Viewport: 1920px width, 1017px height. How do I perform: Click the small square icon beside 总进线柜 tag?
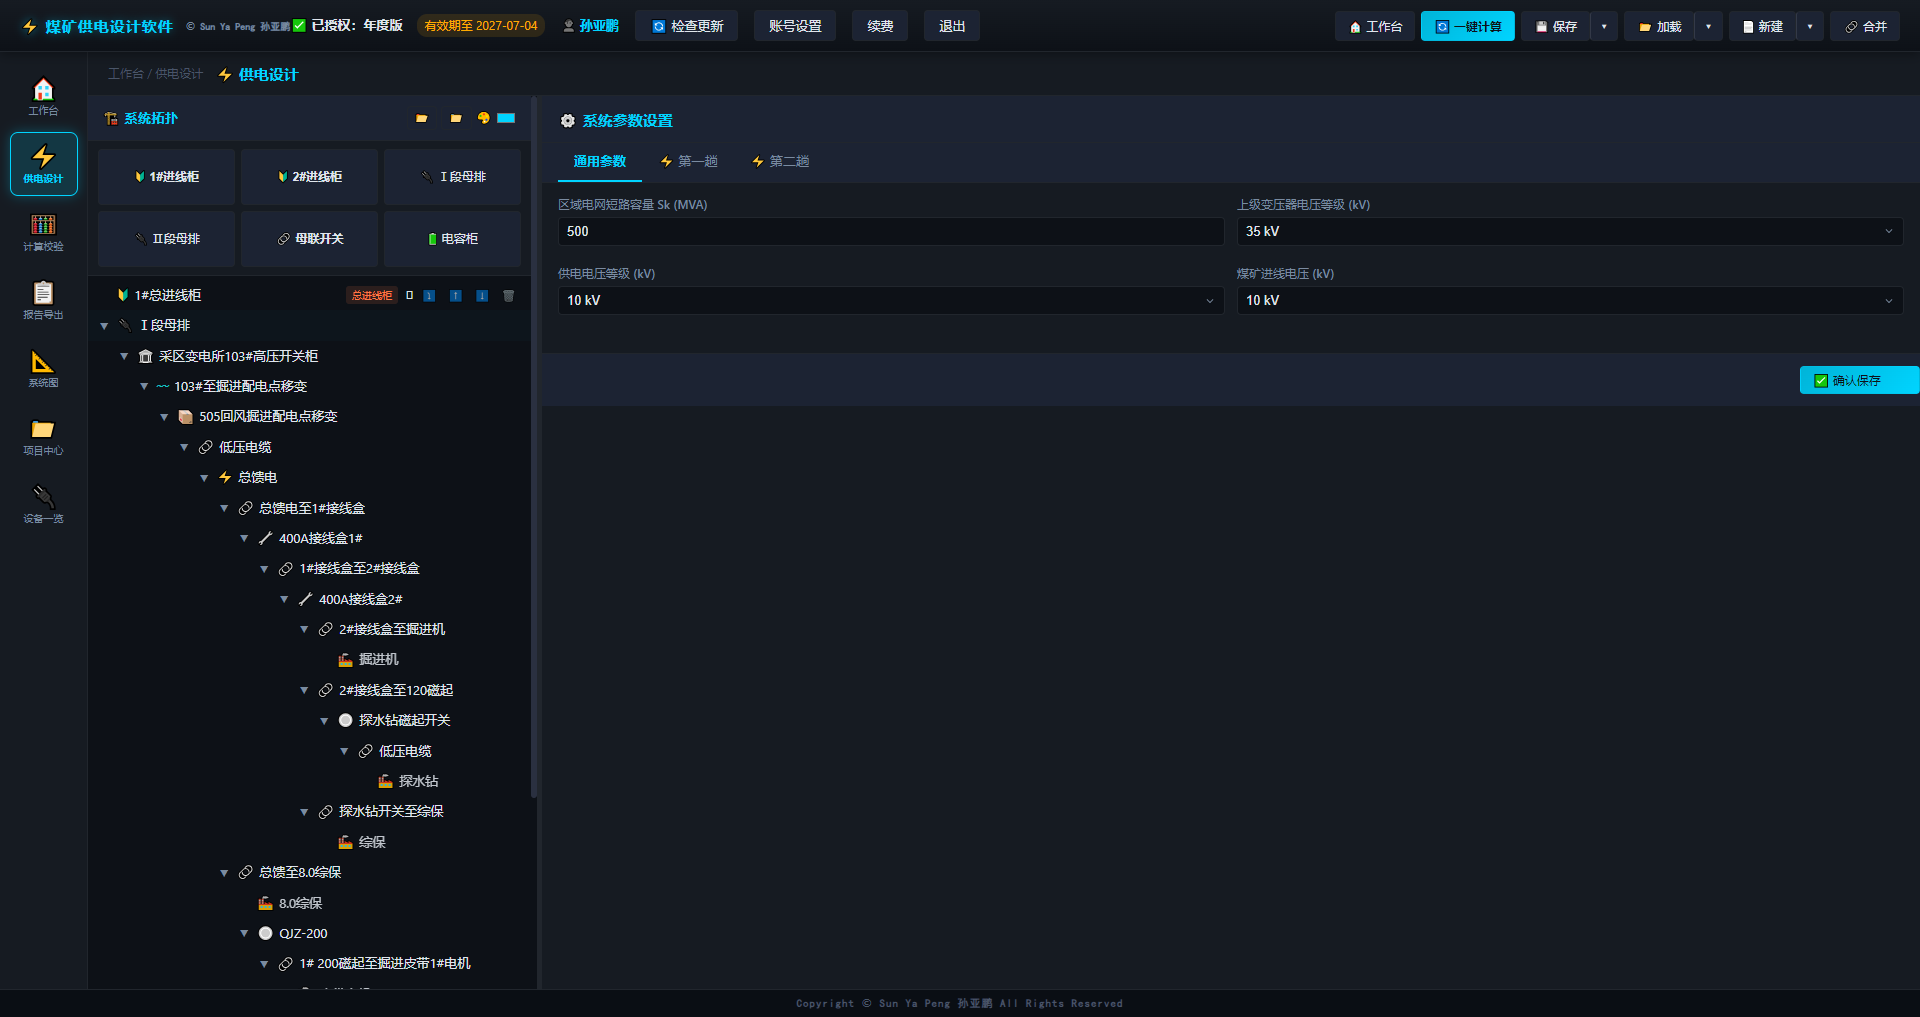tap(409, 295)
